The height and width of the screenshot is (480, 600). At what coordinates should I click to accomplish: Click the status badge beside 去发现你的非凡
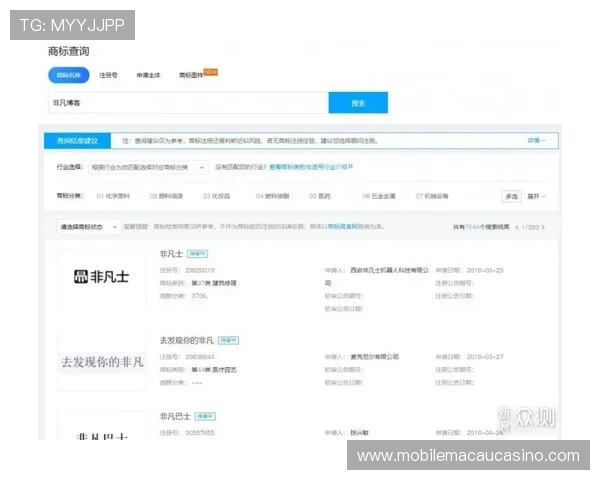[x=228, y=340]
